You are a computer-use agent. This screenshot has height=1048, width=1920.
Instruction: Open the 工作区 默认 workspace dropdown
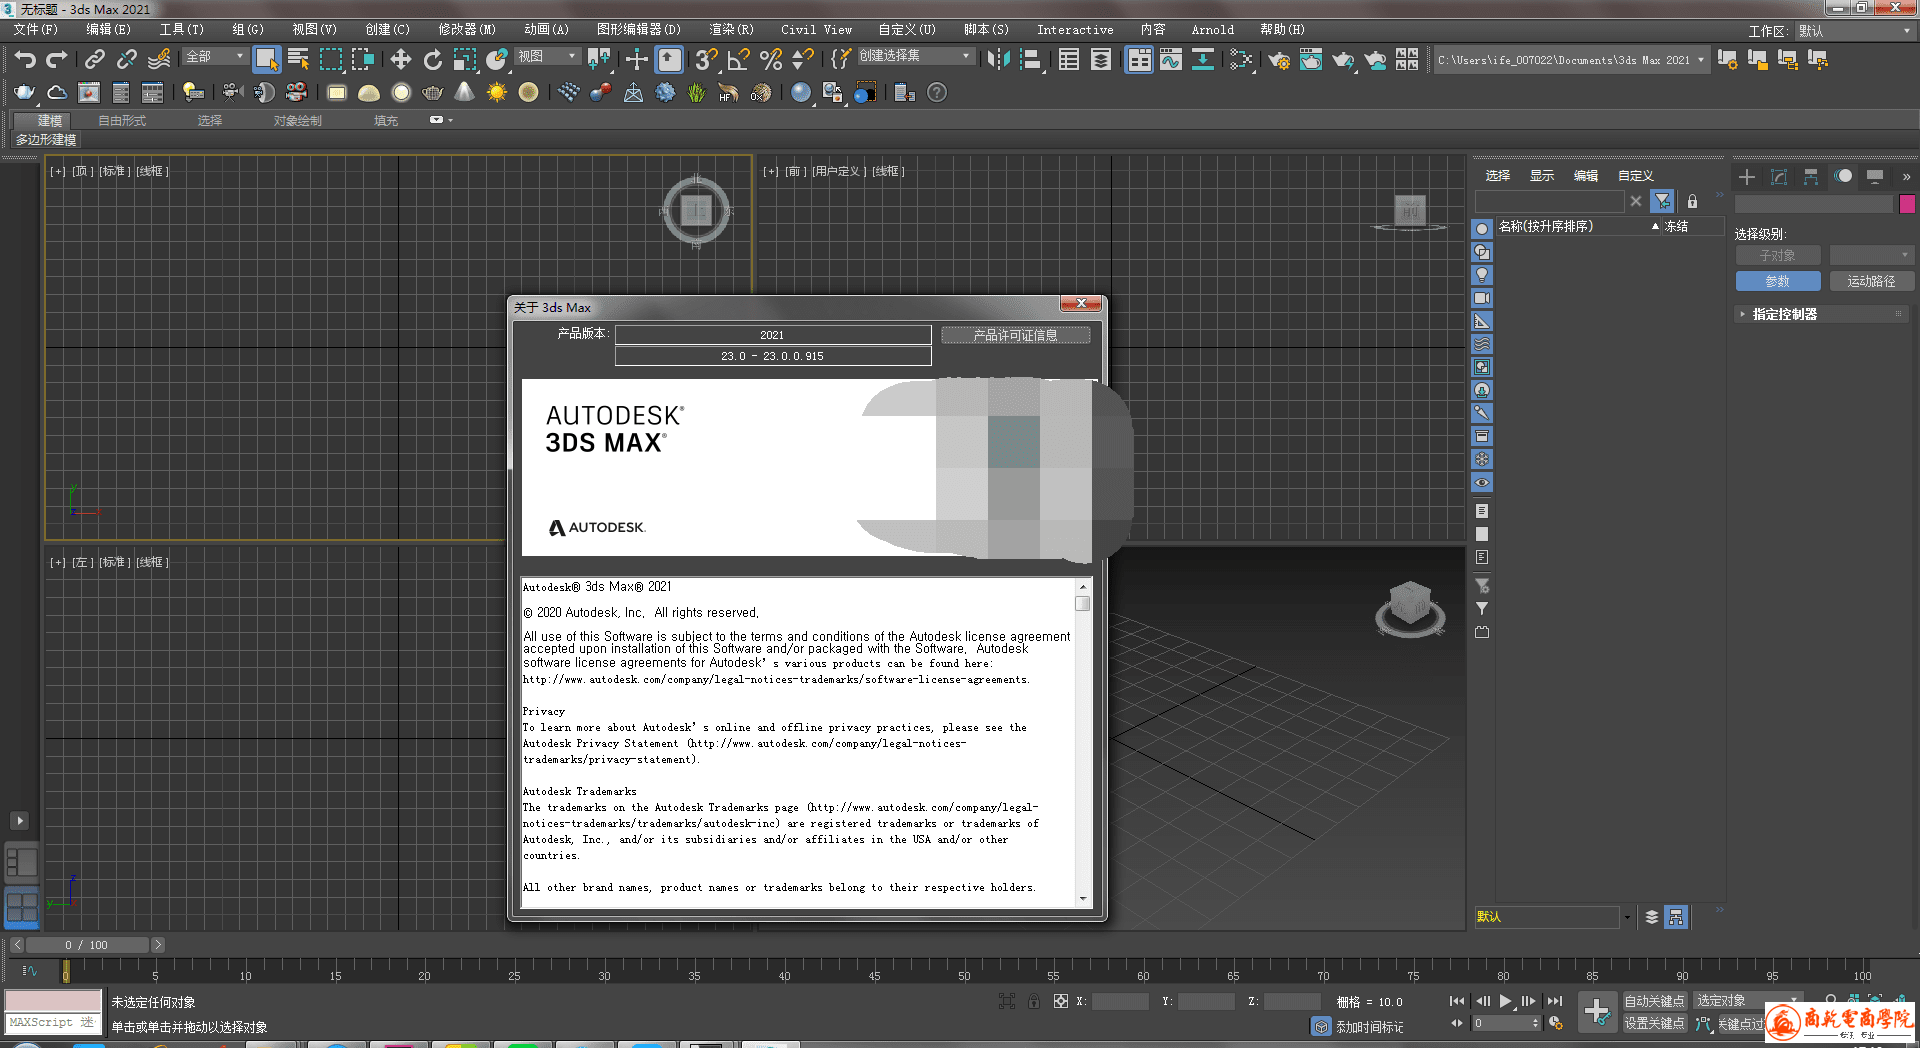[x=1854, y=31]
